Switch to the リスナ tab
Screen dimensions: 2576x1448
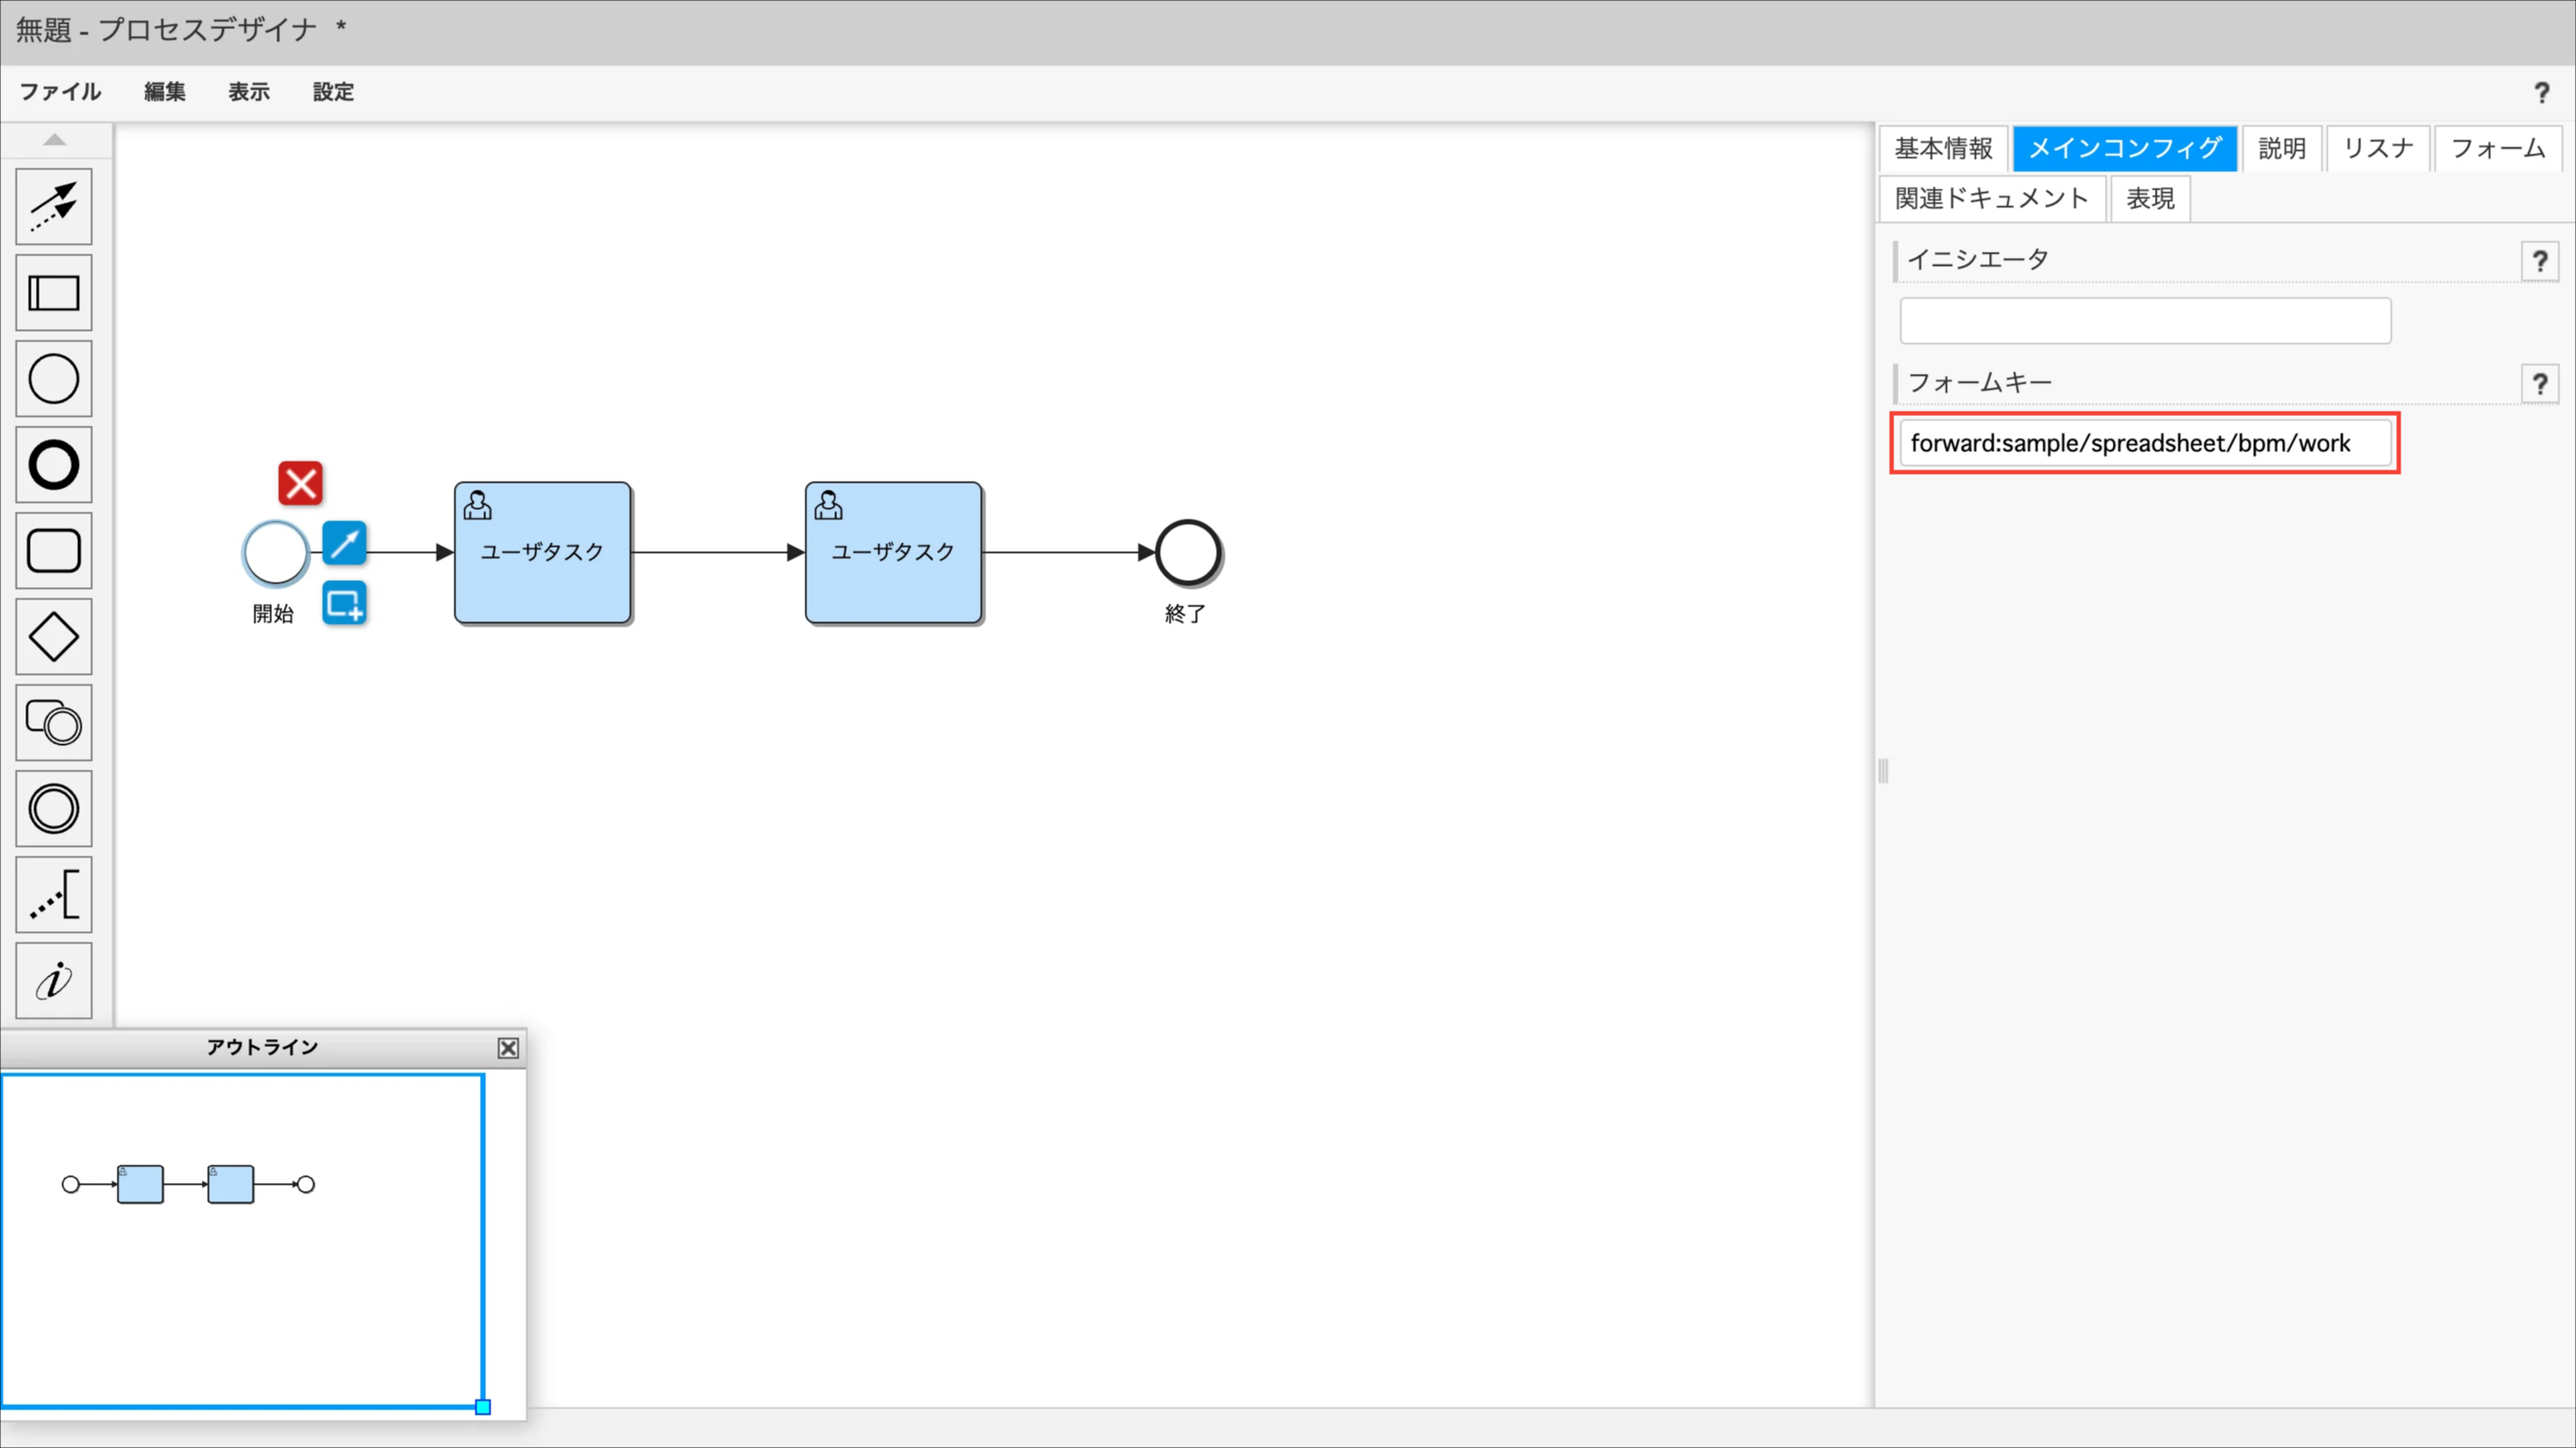(x=2377, y=149)
